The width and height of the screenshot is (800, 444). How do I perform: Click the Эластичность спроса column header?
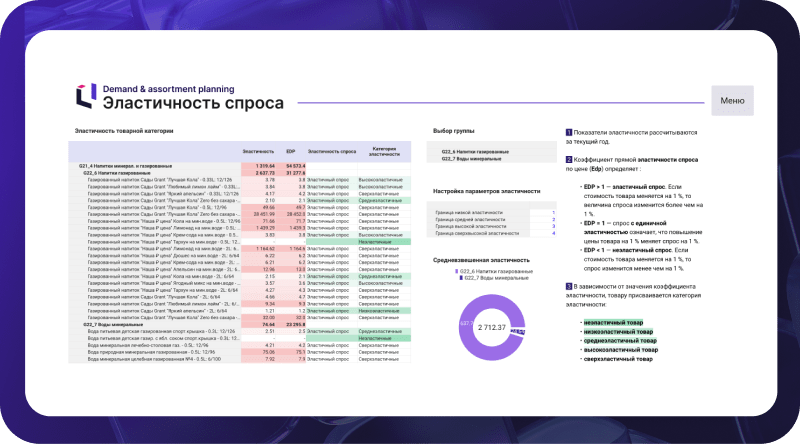pos(332,152)
